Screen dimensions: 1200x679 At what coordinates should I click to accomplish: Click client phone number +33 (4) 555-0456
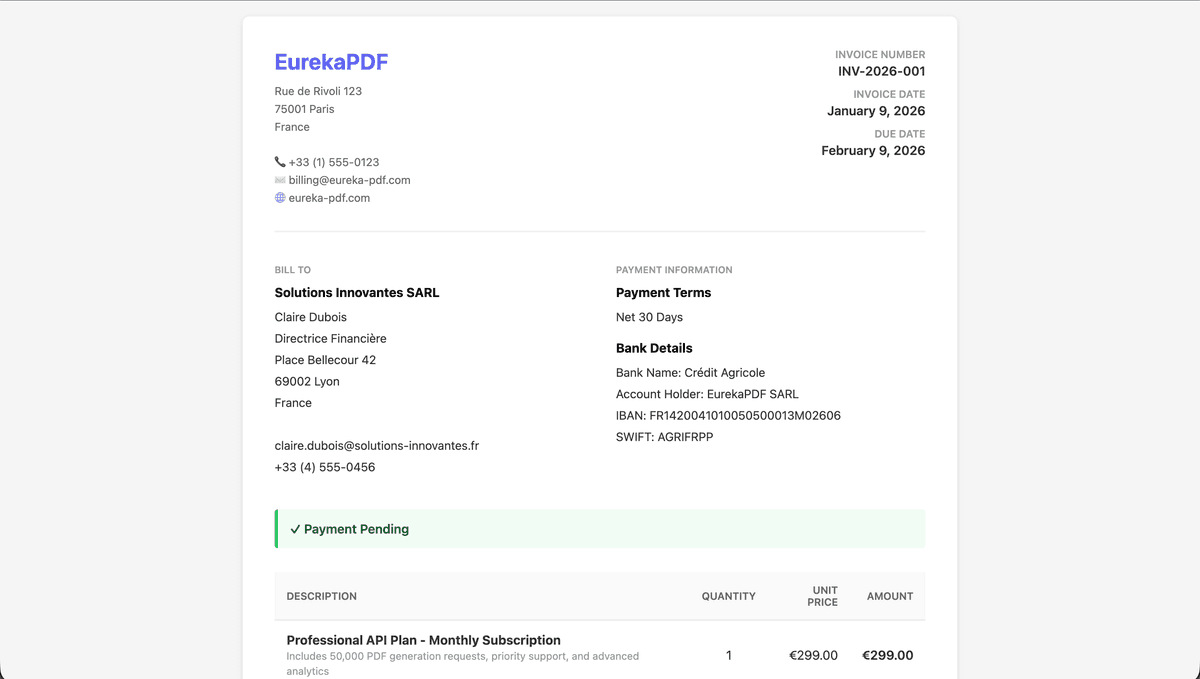point(325,467)
